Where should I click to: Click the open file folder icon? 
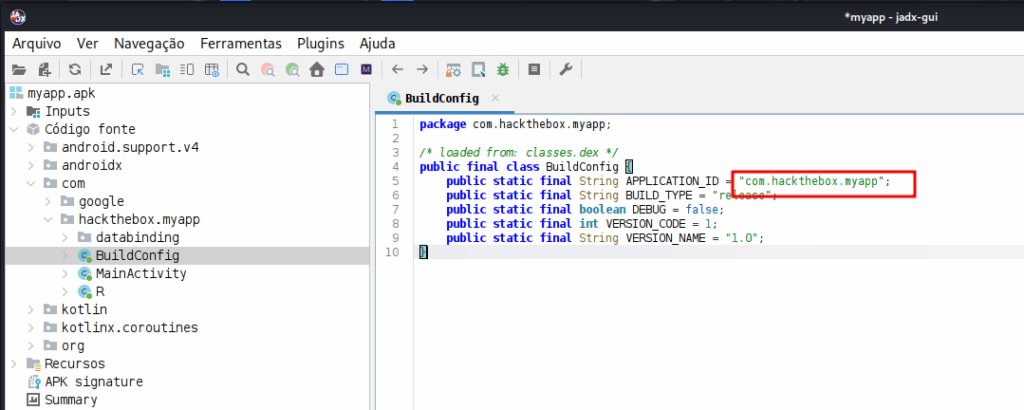pos(17,70)
